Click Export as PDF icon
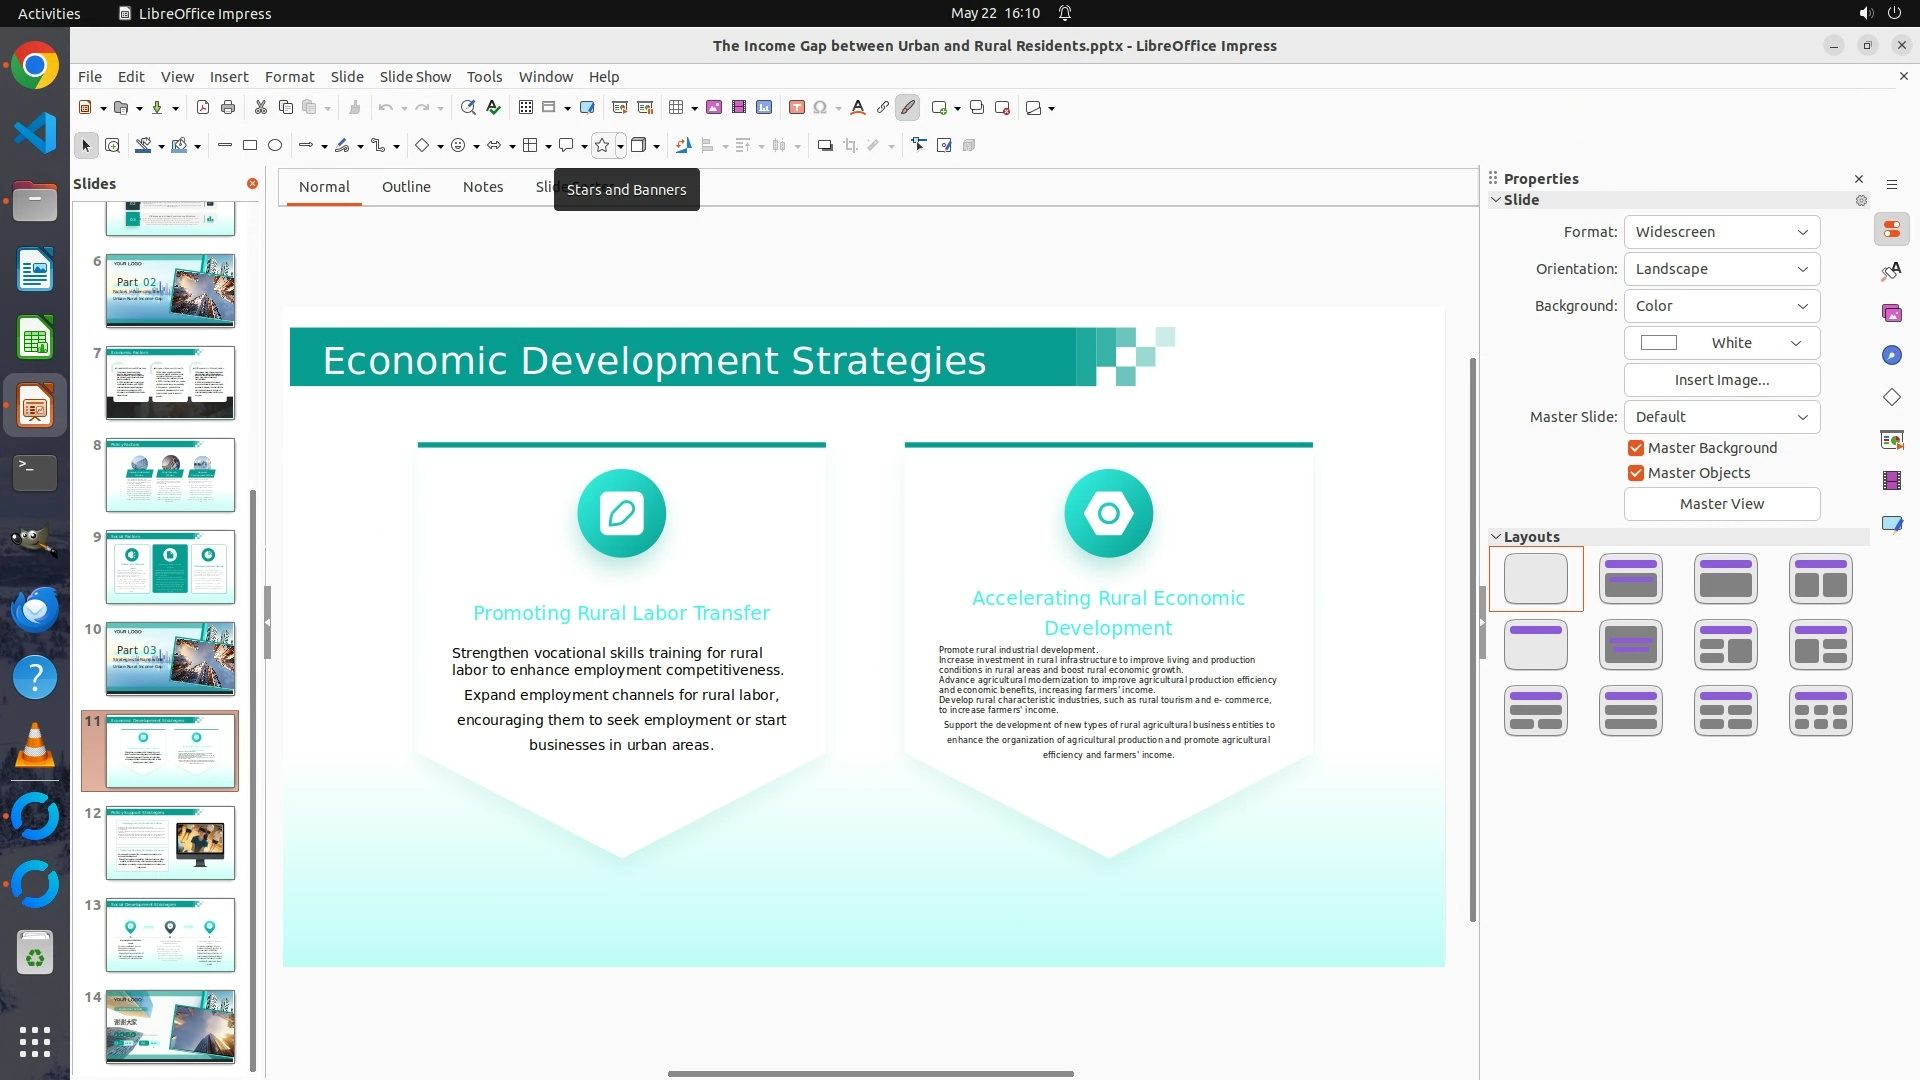The image size is (1920, 1080). click(x=203, y=108)
